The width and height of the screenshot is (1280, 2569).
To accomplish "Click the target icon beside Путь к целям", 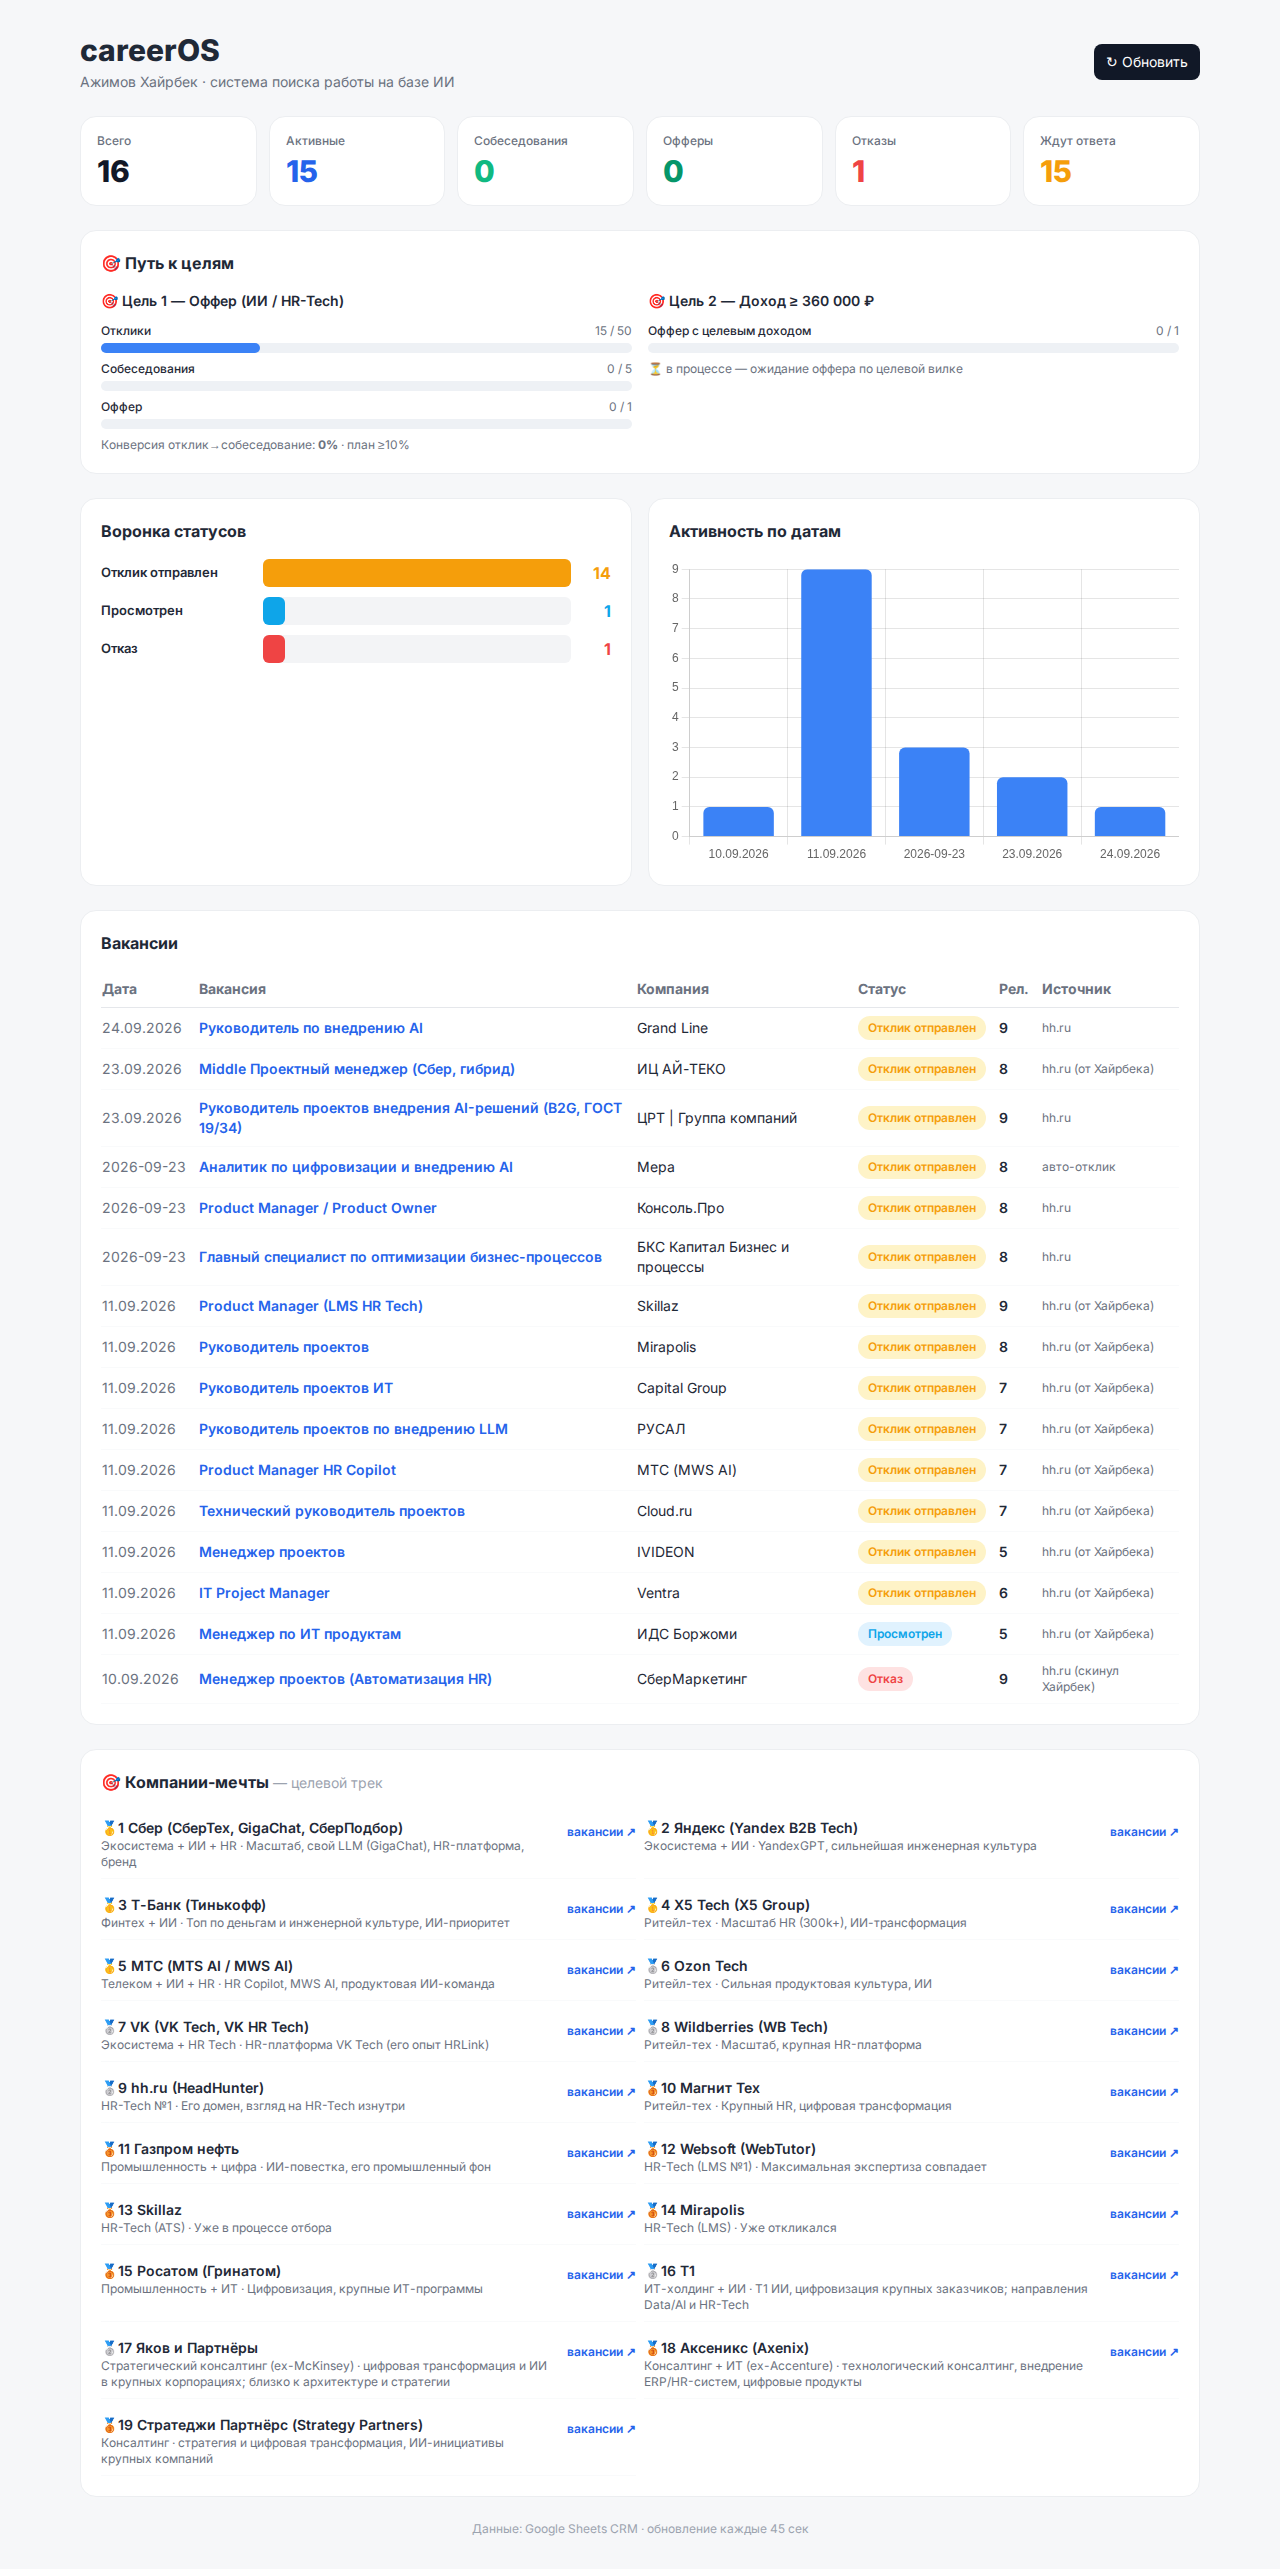I will point(111,263).
